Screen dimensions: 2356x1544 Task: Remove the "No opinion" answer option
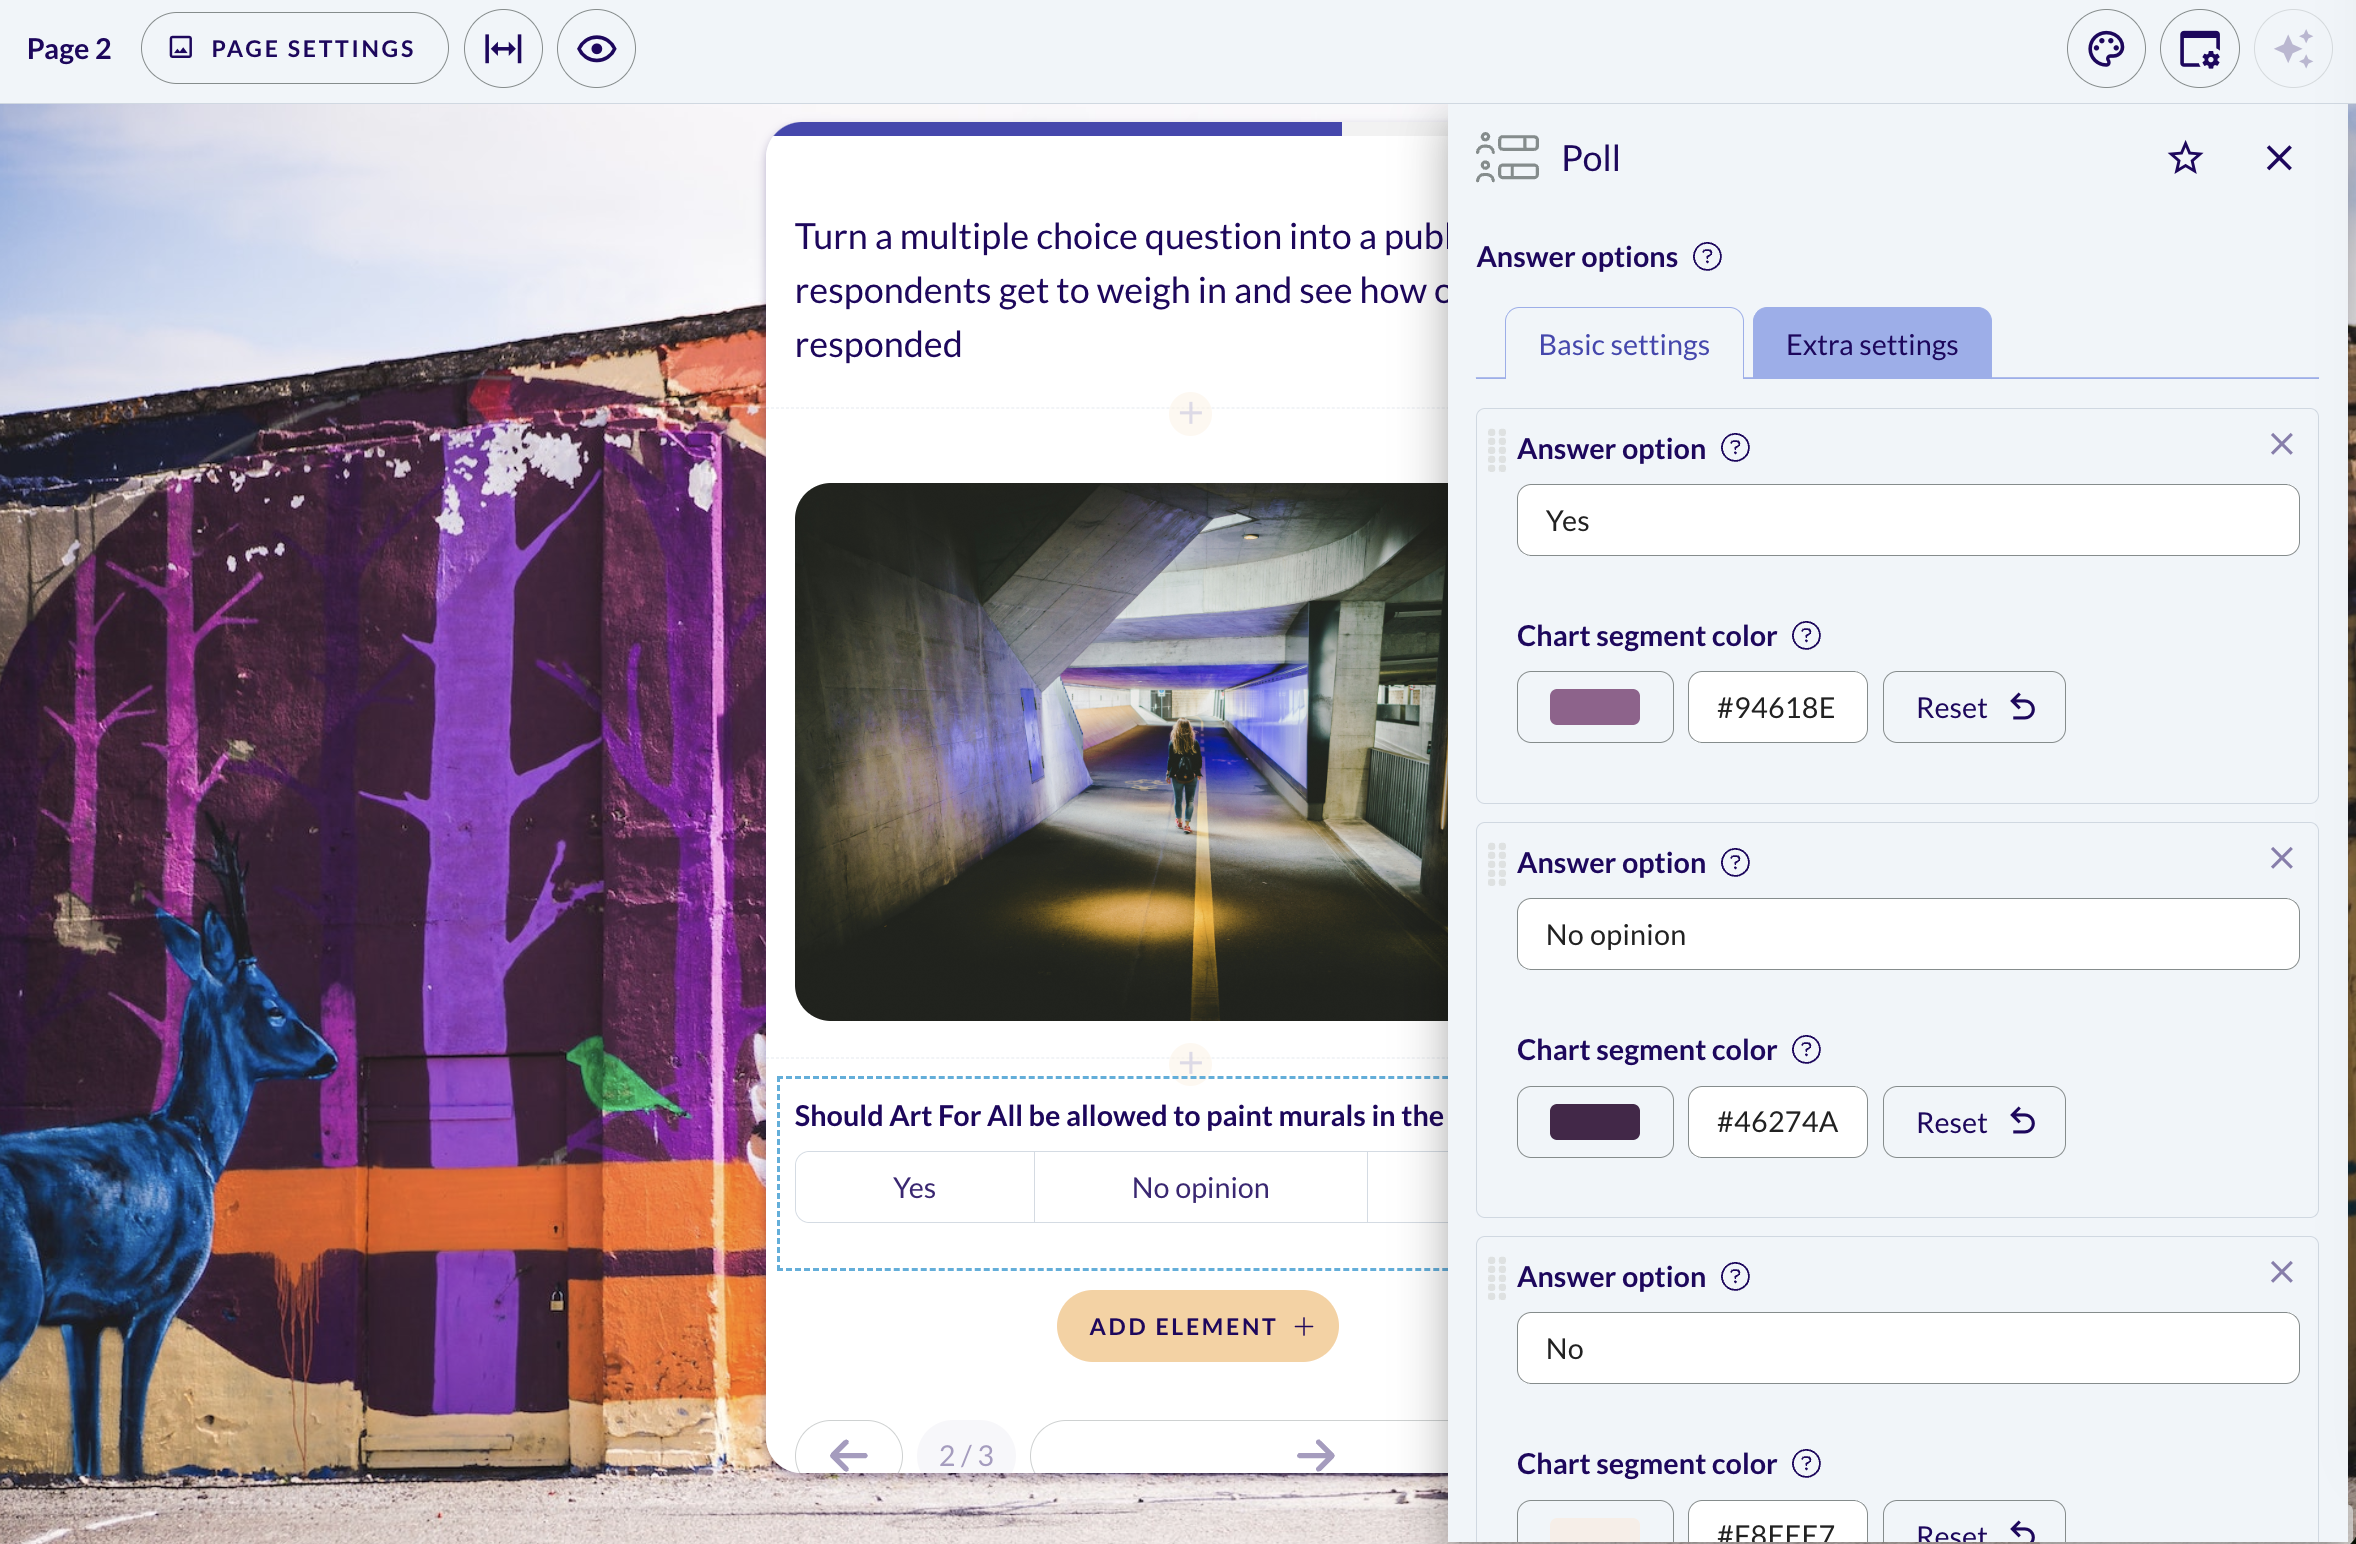pyautogui.click(x=2281, y=858)
